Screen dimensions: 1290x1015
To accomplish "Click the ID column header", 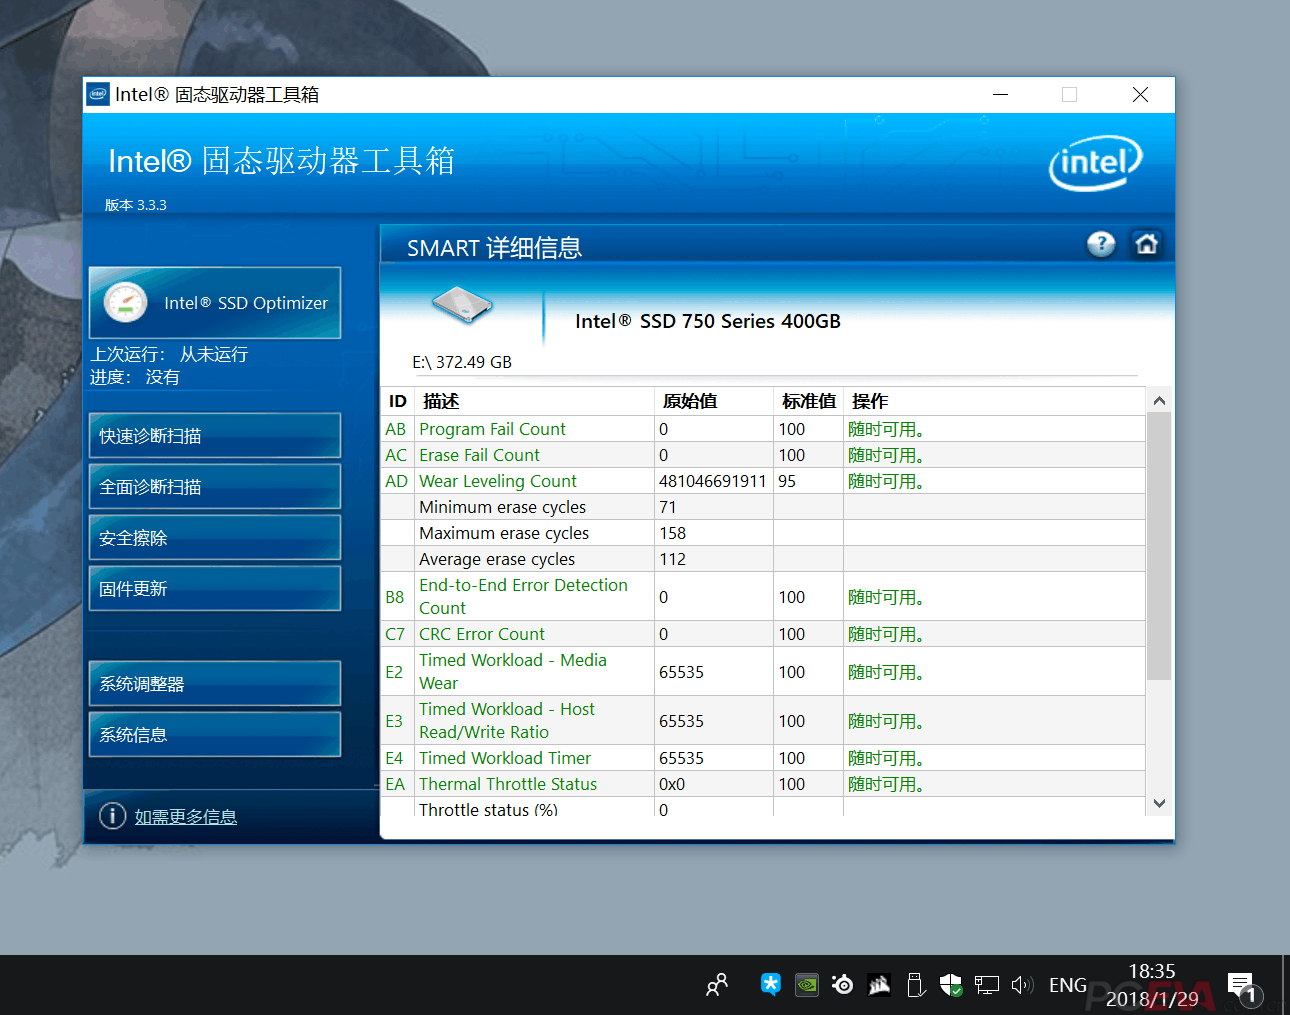I will click(398, 401).
